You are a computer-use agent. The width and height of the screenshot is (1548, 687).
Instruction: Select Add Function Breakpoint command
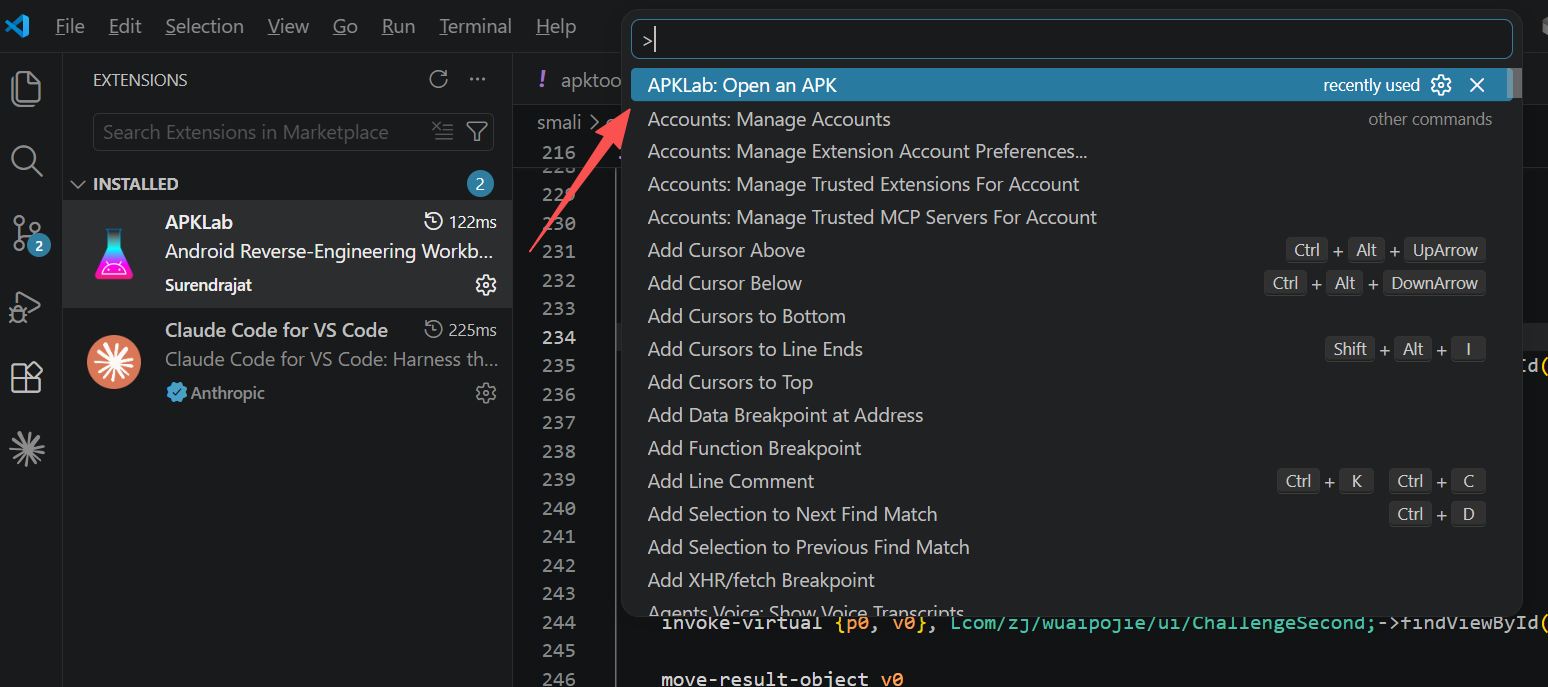1068,449
